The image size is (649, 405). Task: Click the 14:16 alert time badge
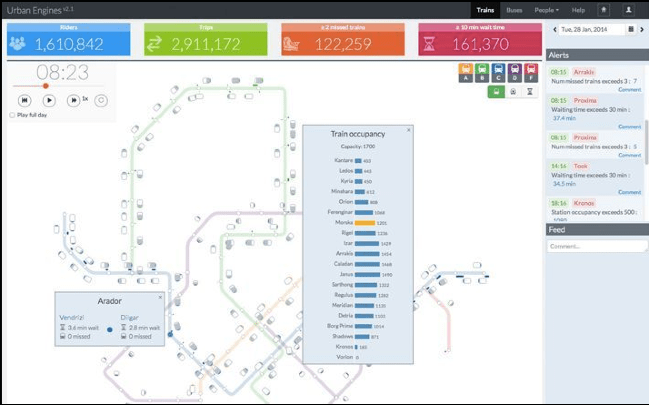(559, 166)
